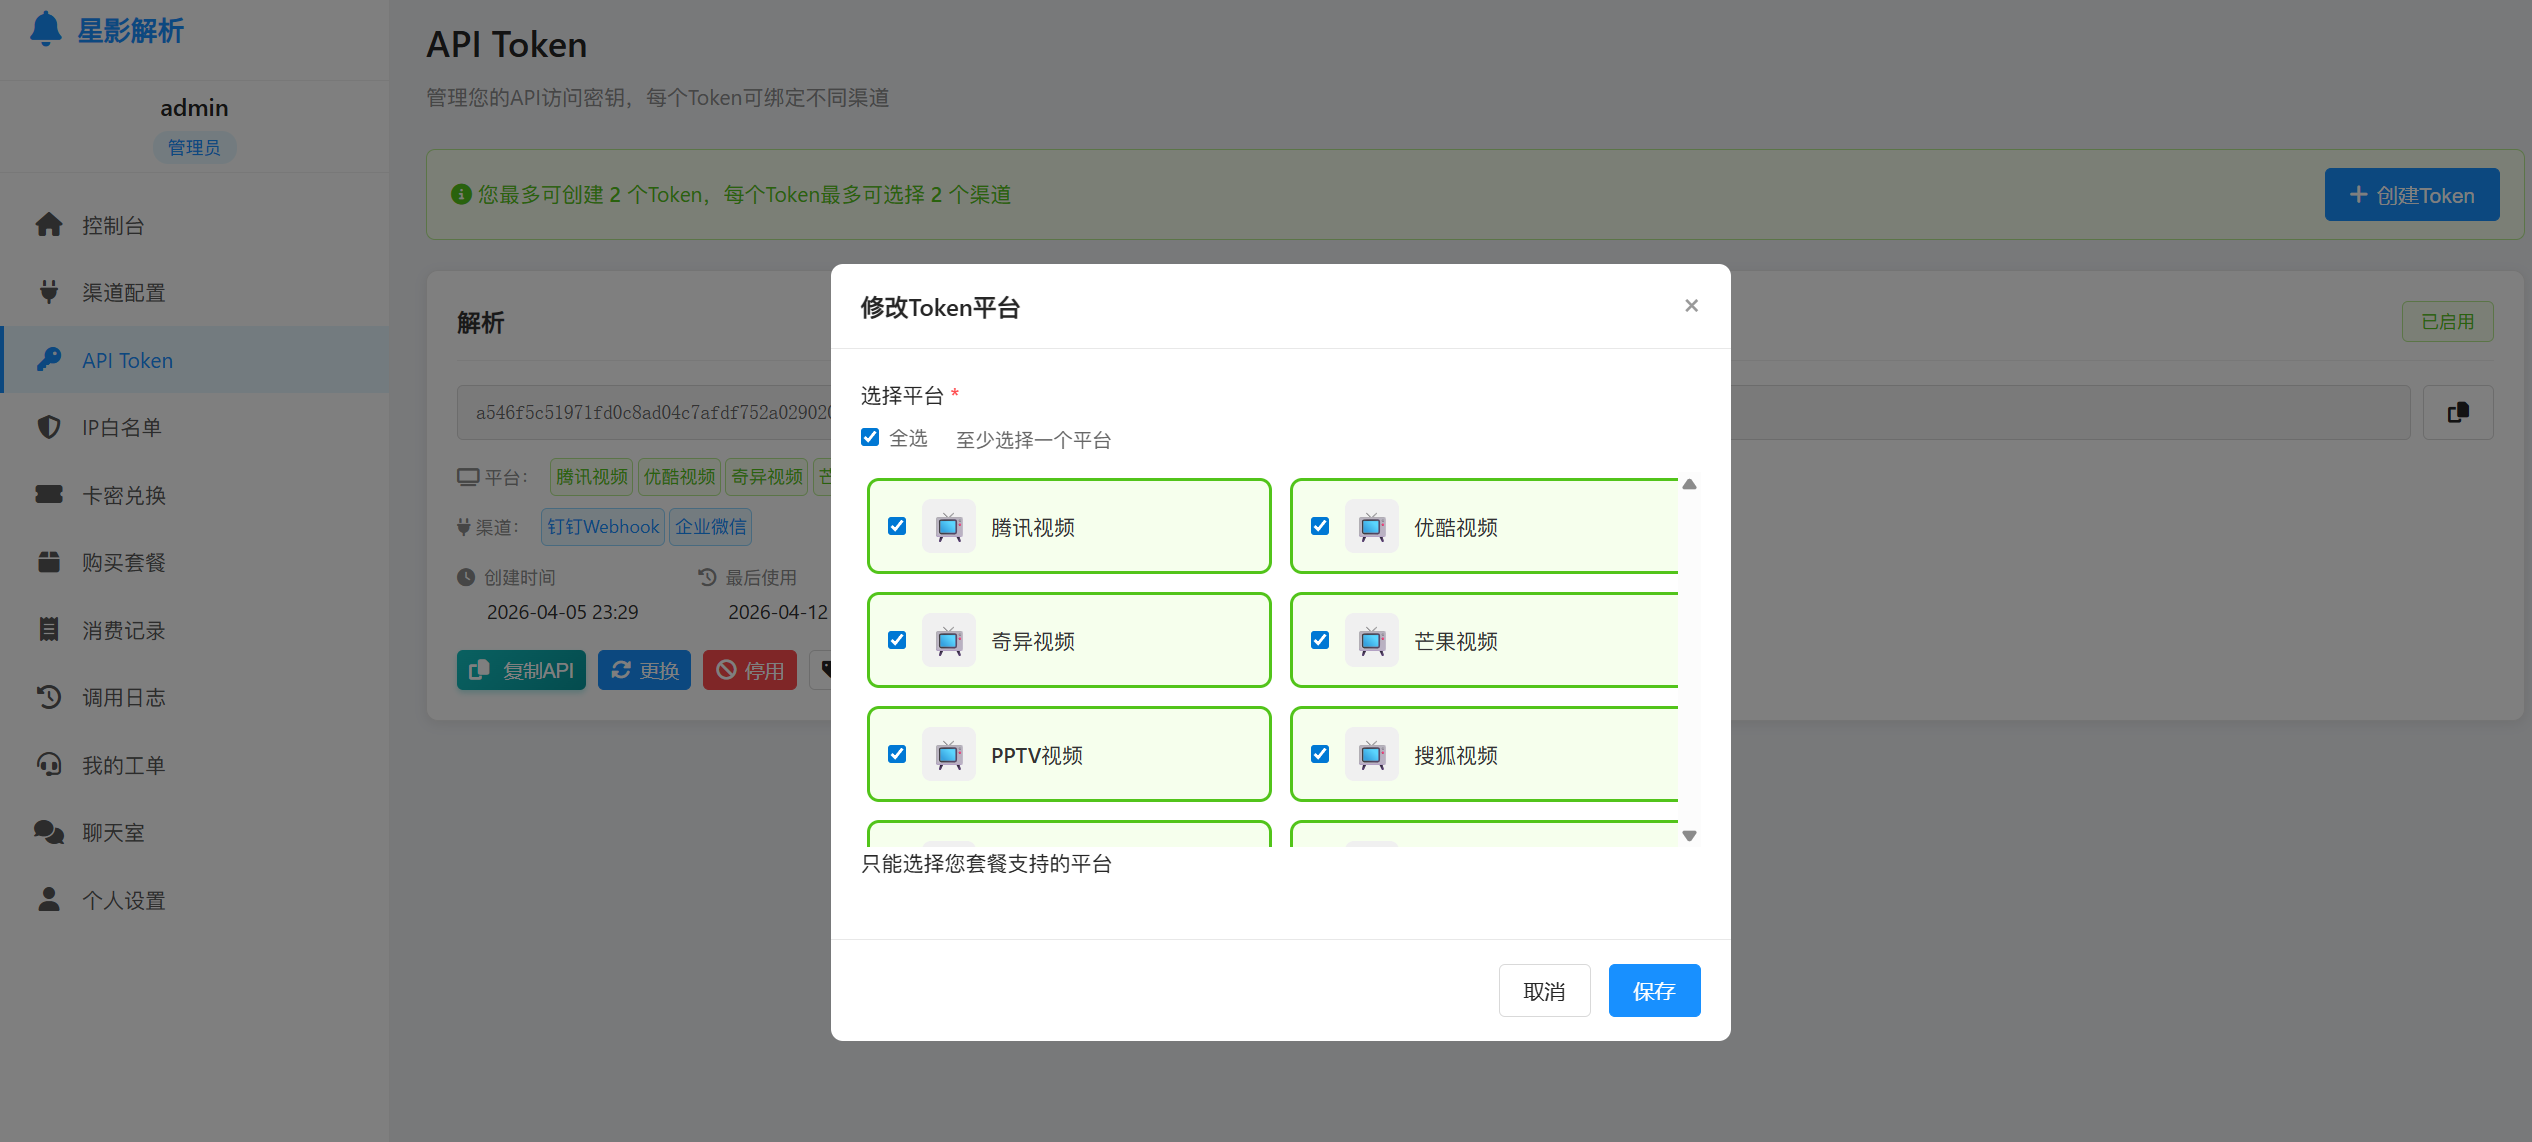Click the 取消 button

[x=1544, y=990]
